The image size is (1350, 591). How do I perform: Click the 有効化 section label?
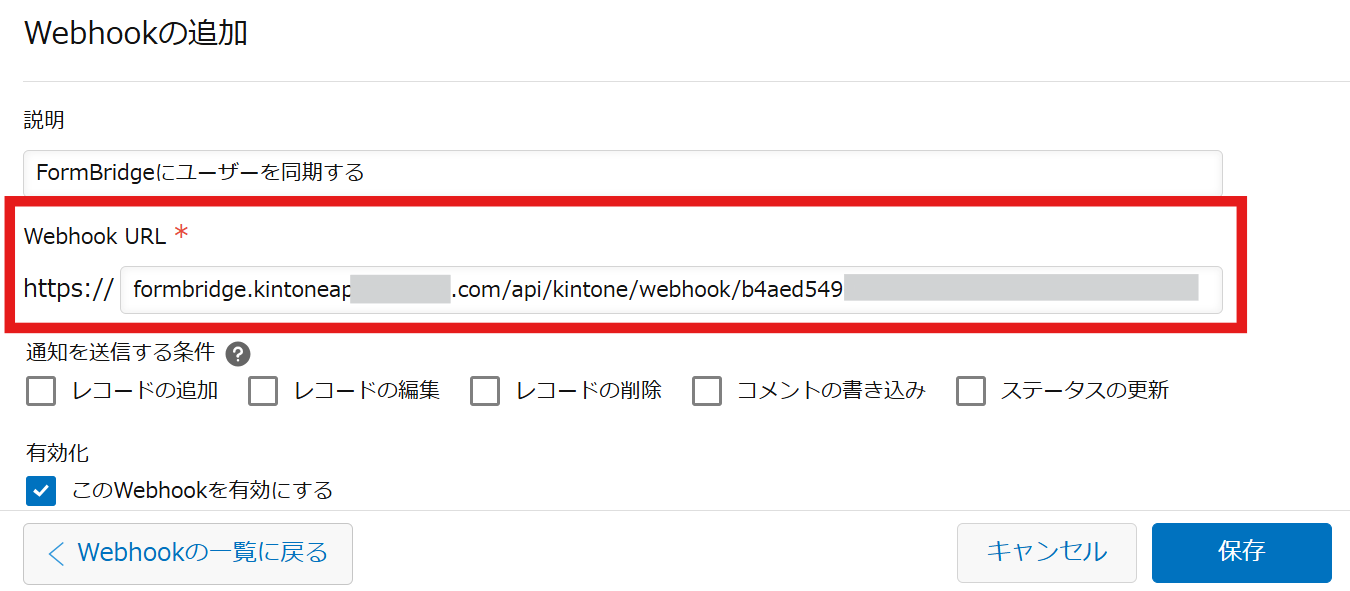57,453
